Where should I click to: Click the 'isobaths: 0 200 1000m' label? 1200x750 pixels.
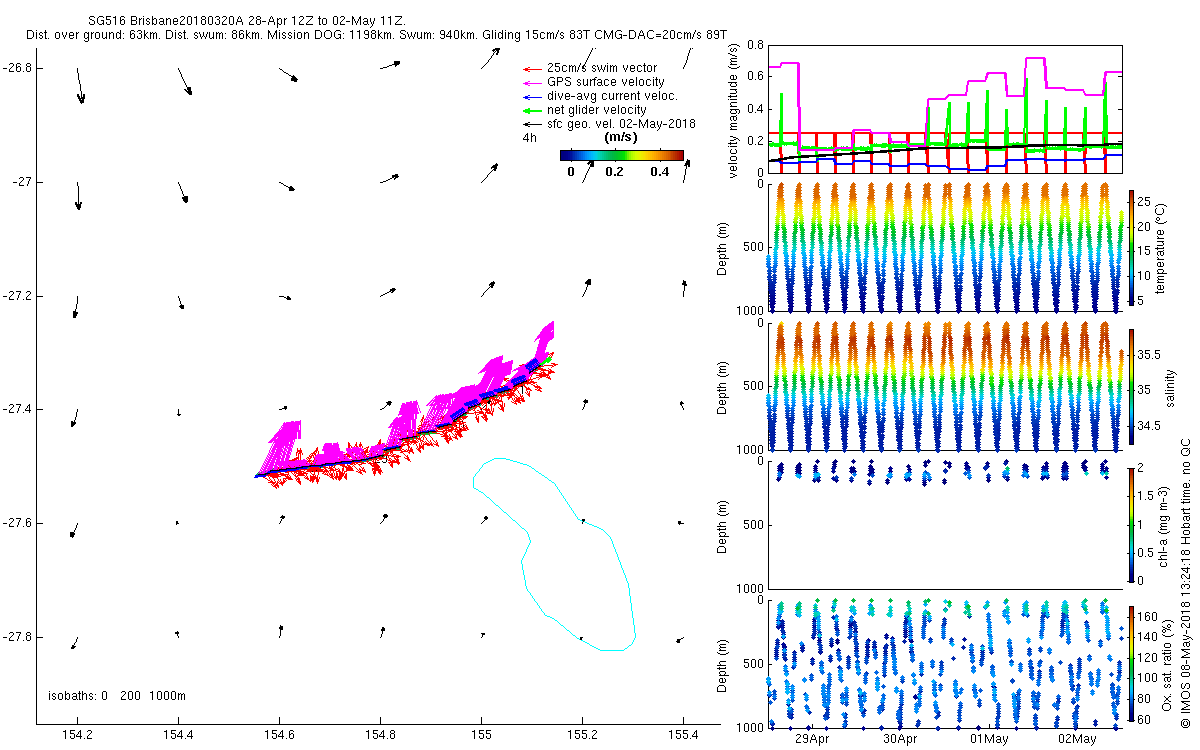[117, 696]
